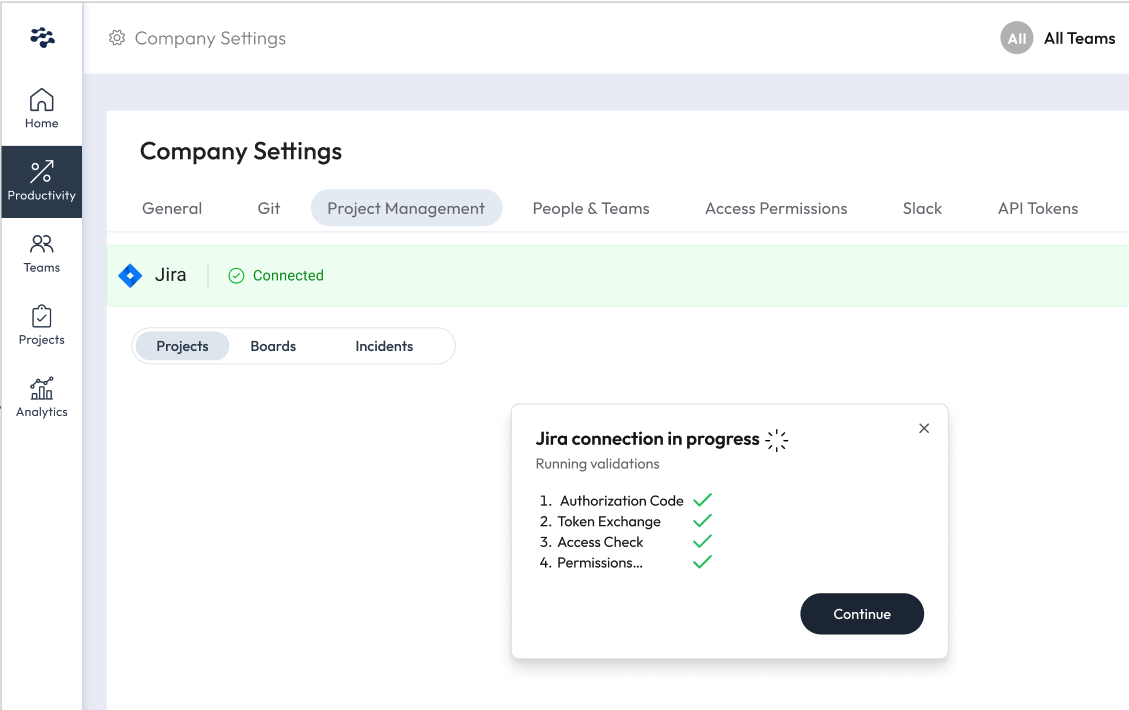Switch to the General tab
The height and width of the screenshot is (710, 1129).
[x=172, y=208]
